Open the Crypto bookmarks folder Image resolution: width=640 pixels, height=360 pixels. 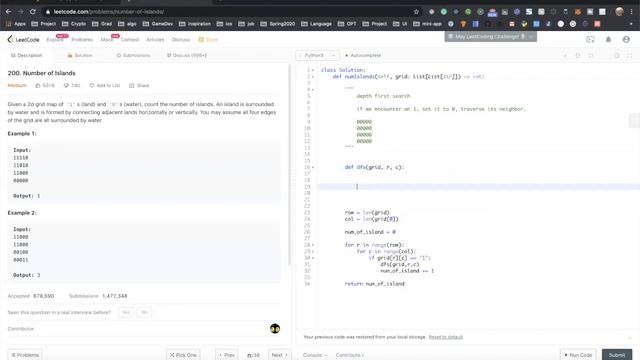[74, 24]
